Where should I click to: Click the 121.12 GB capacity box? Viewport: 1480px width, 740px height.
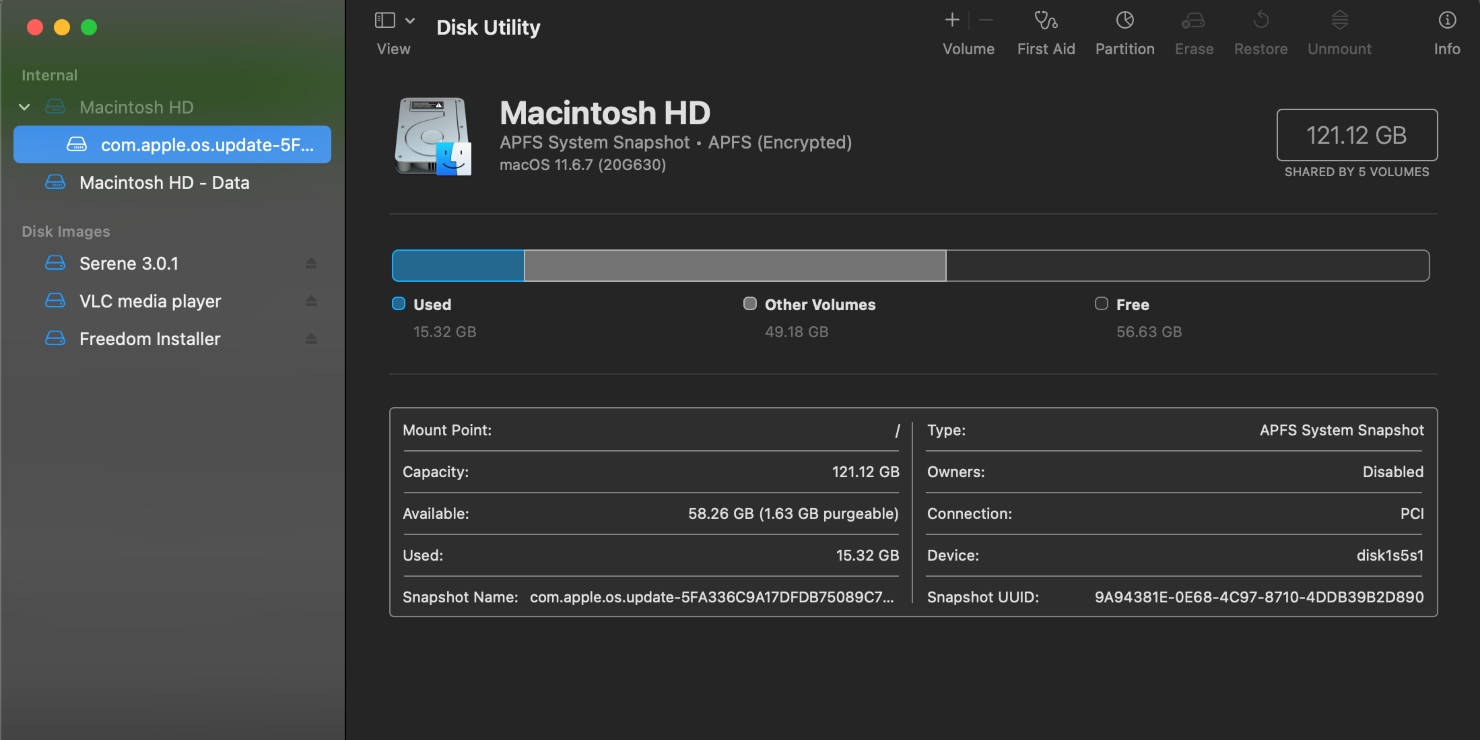pyautogui.click(x=1357, y=135)
